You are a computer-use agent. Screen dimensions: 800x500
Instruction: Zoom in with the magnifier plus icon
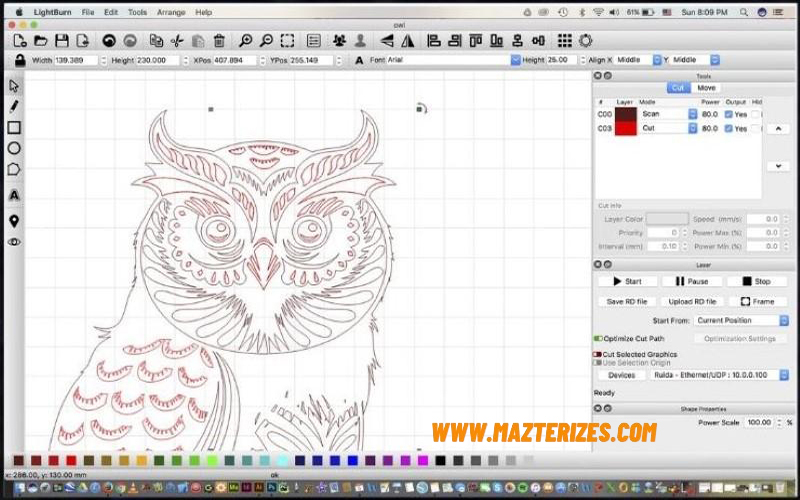tap(245, 41)
